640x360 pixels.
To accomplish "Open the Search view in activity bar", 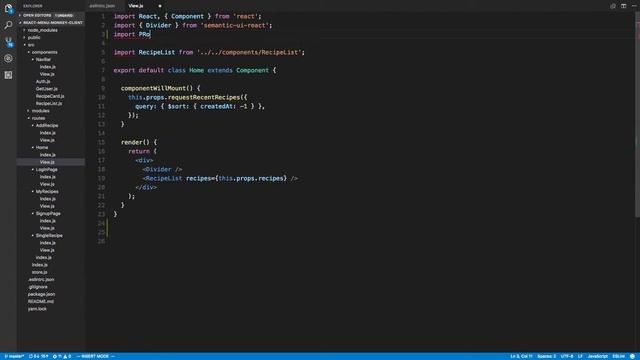I will point(8,25).
